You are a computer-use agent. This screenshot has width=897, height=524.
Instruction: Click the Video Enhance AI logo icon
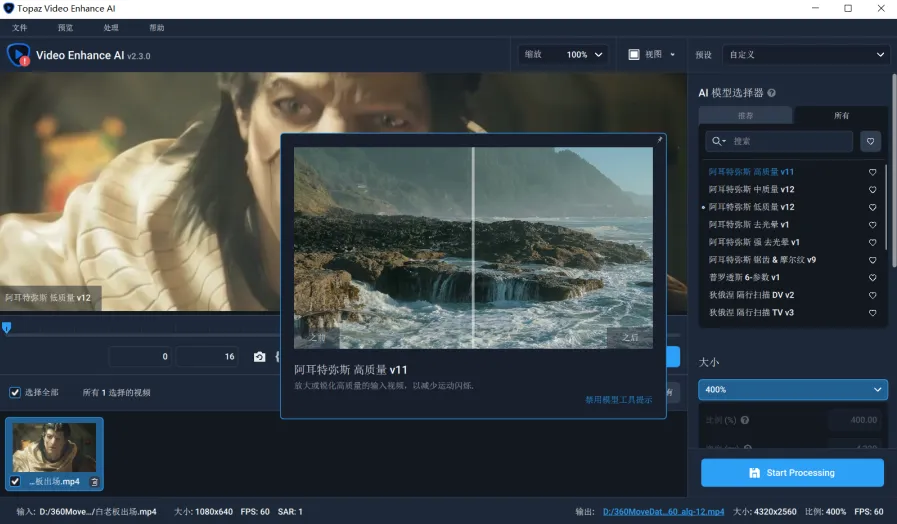pyautogui.click(x=19, y=55)
